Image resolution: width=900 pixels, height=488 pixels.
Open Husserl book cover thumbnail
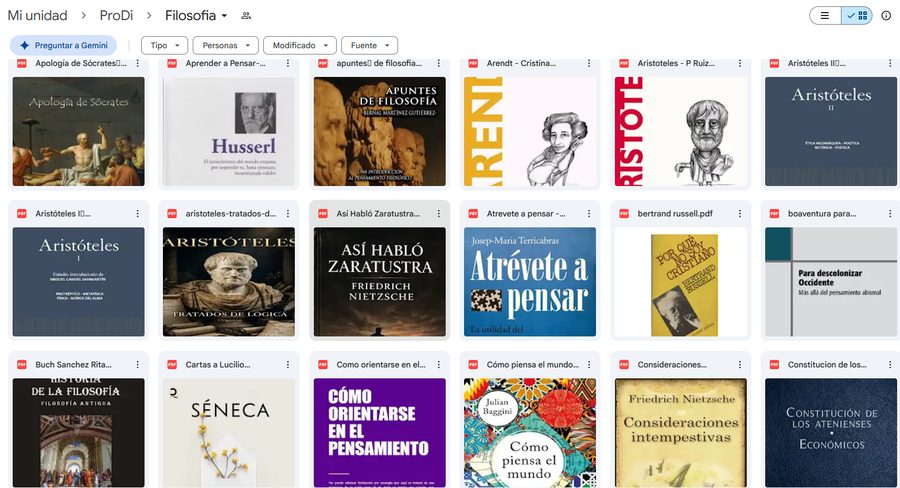(x=229, y=131)
